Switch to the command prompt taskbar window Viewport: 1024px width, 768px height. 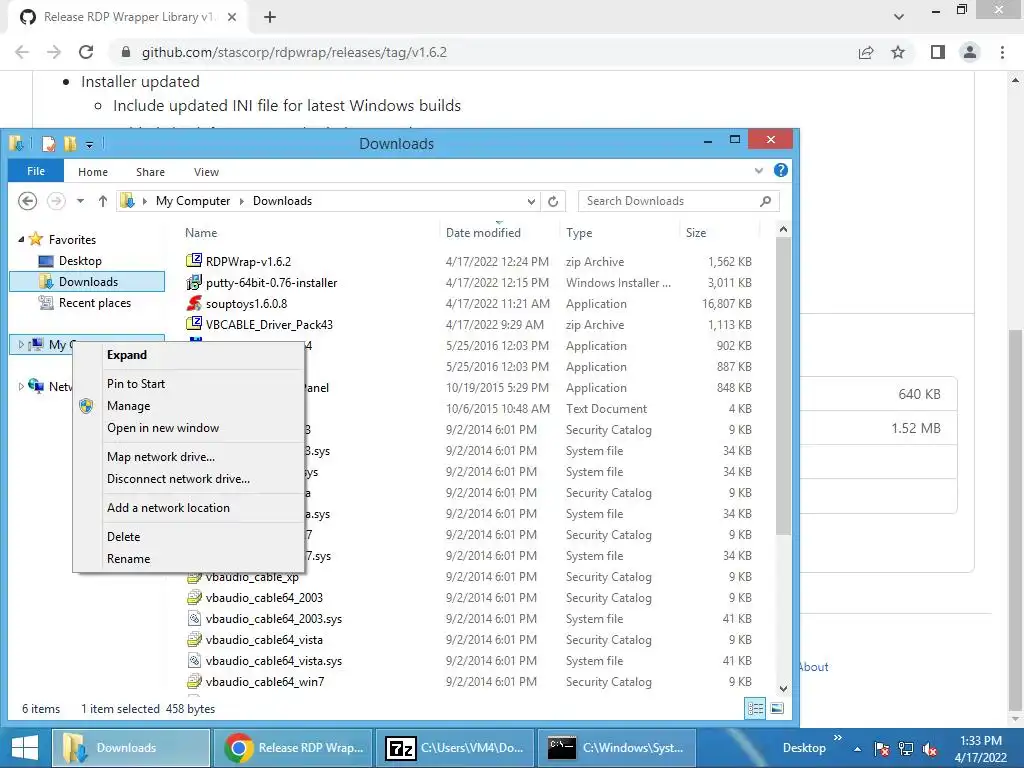point(616,748)
